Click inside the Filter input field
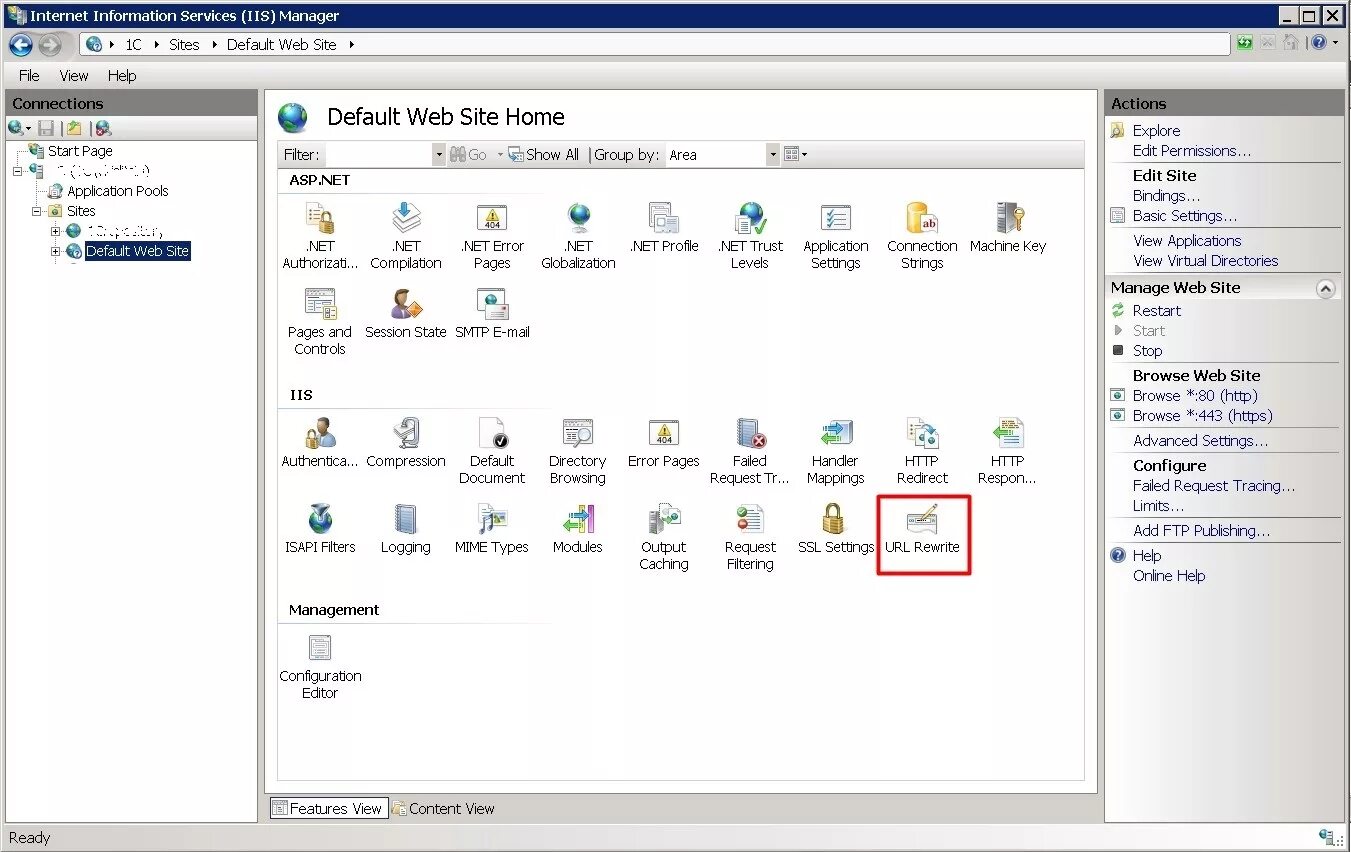Image resolution: width=1351 pixels, height=852 pixels. point(378,155)
